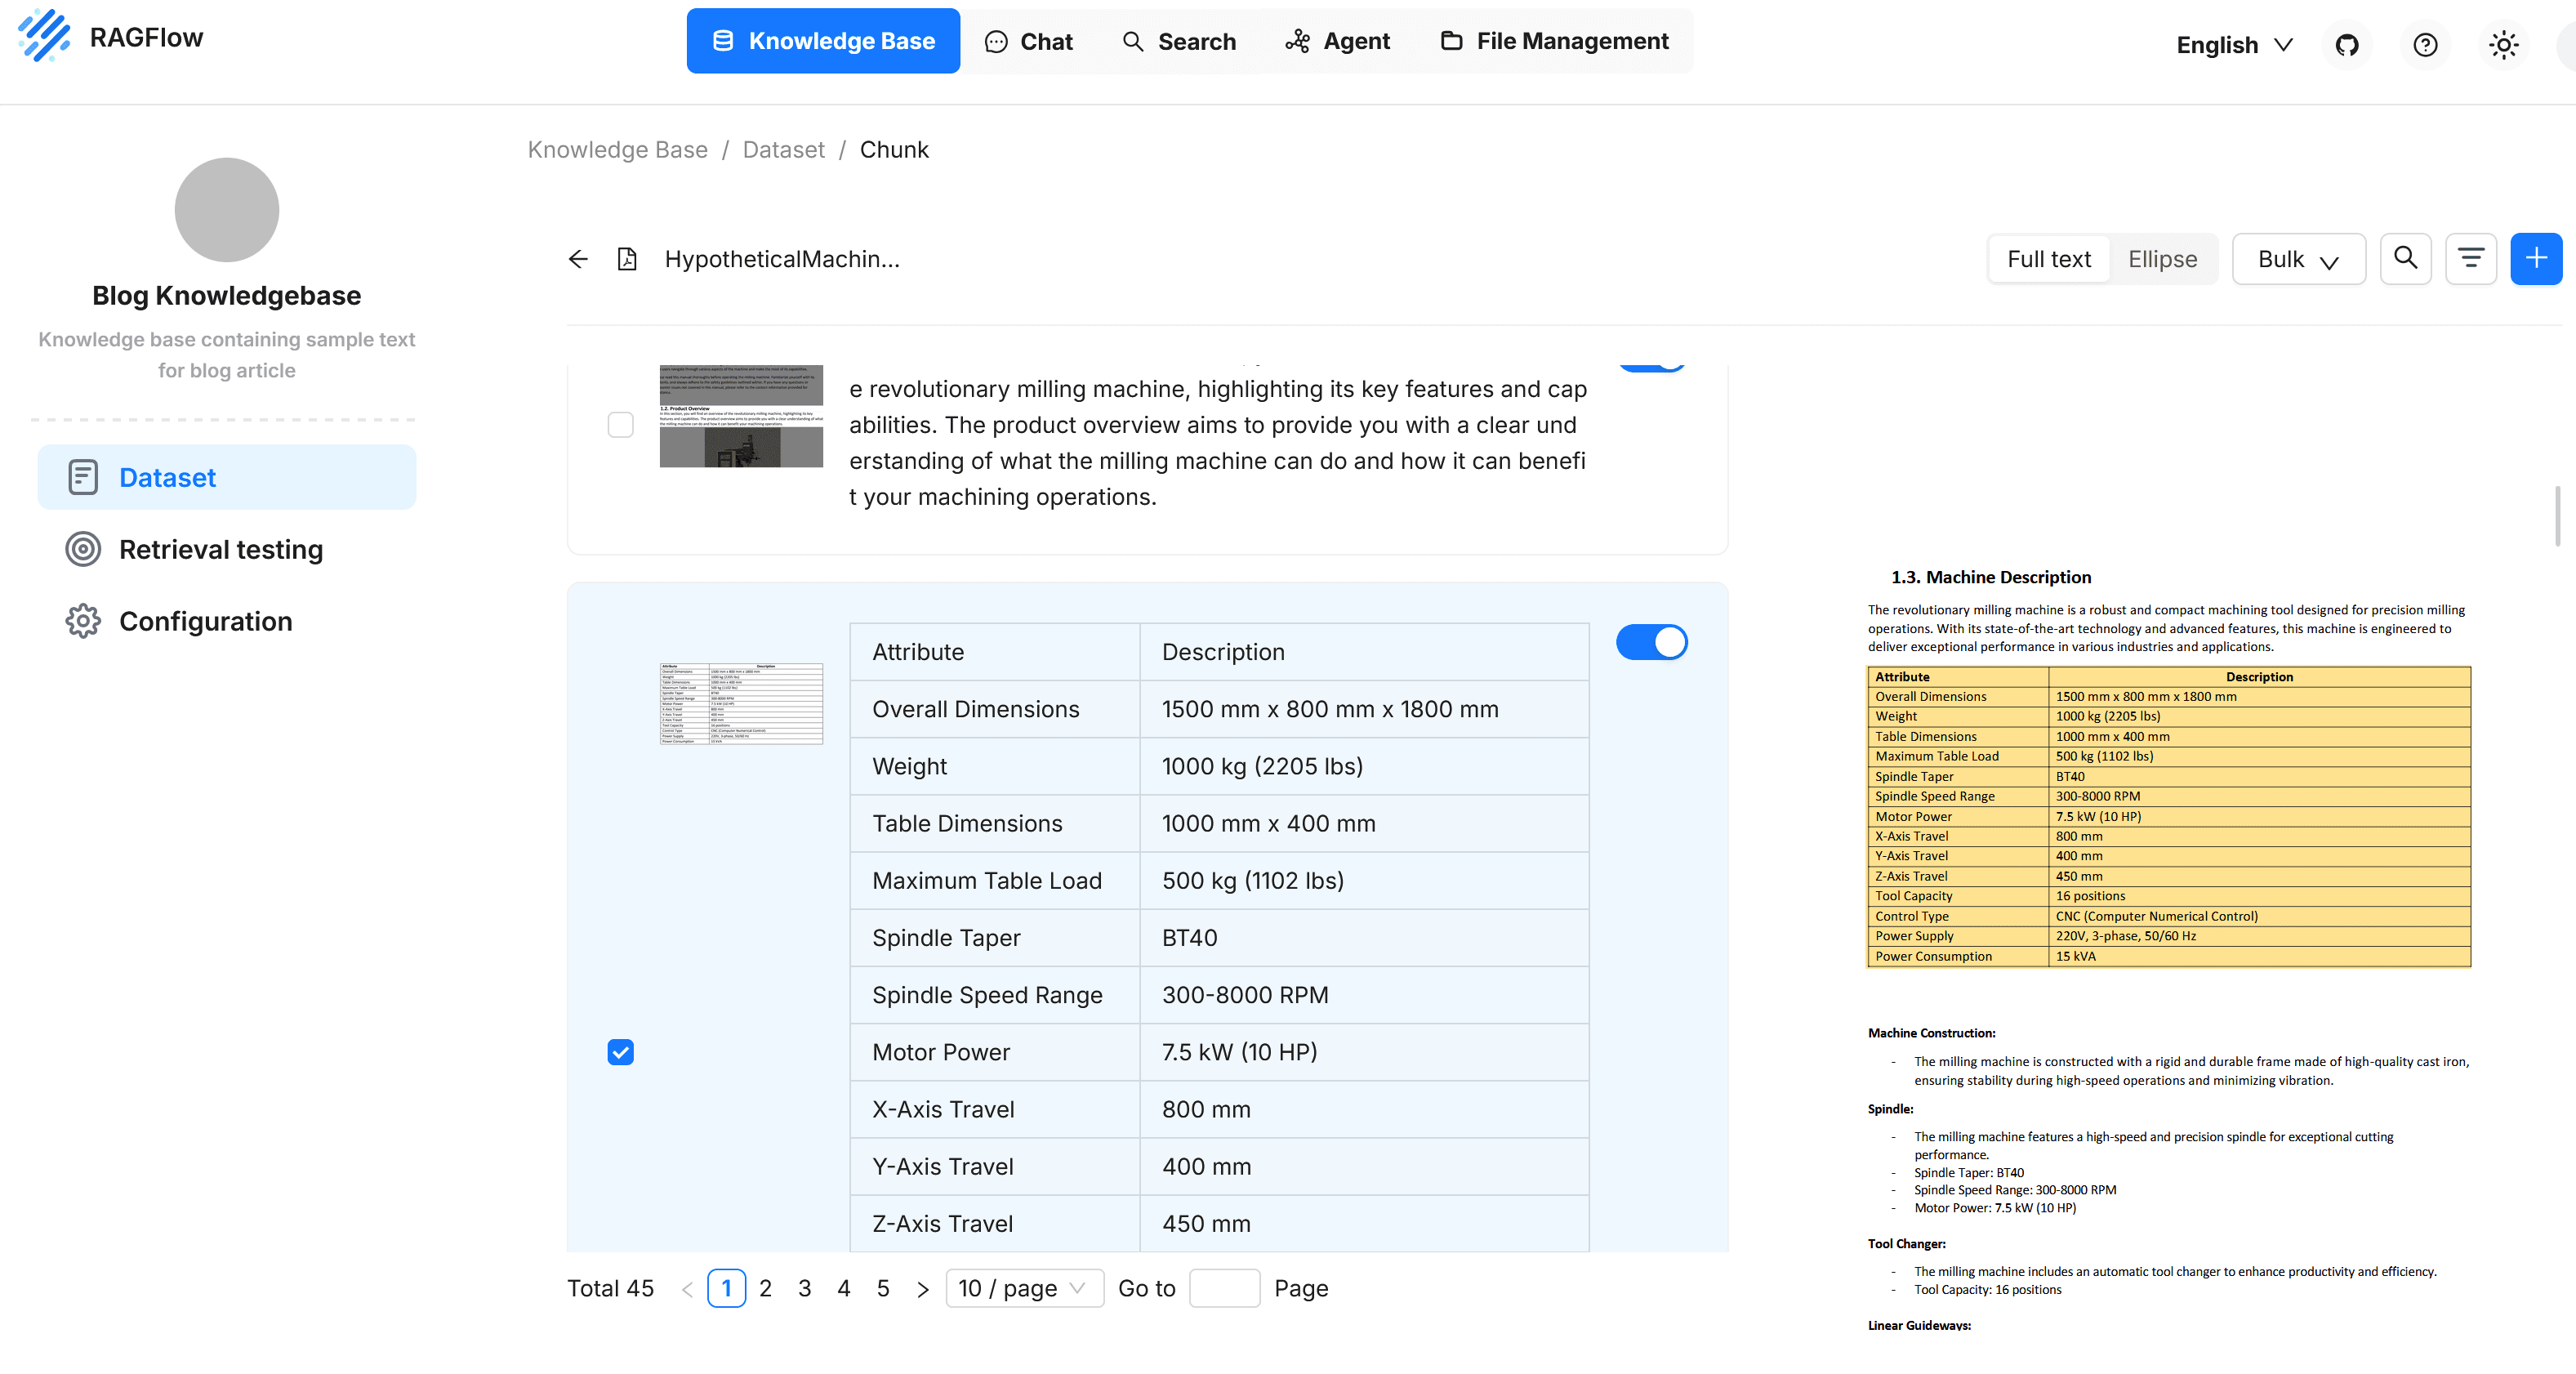Click the RAGFlow logo icon
The width and height of the screenshot is (2576, 1374).
tap(45, 36)
